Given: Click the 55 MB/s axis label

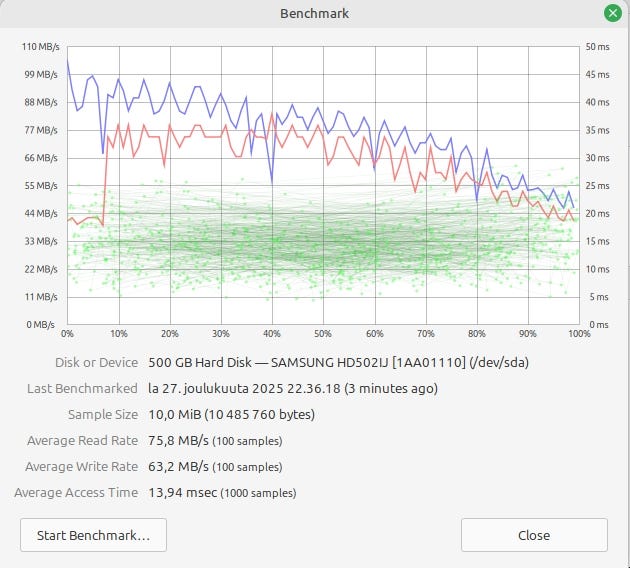Looking at the screenshot, I should point(41,186).
